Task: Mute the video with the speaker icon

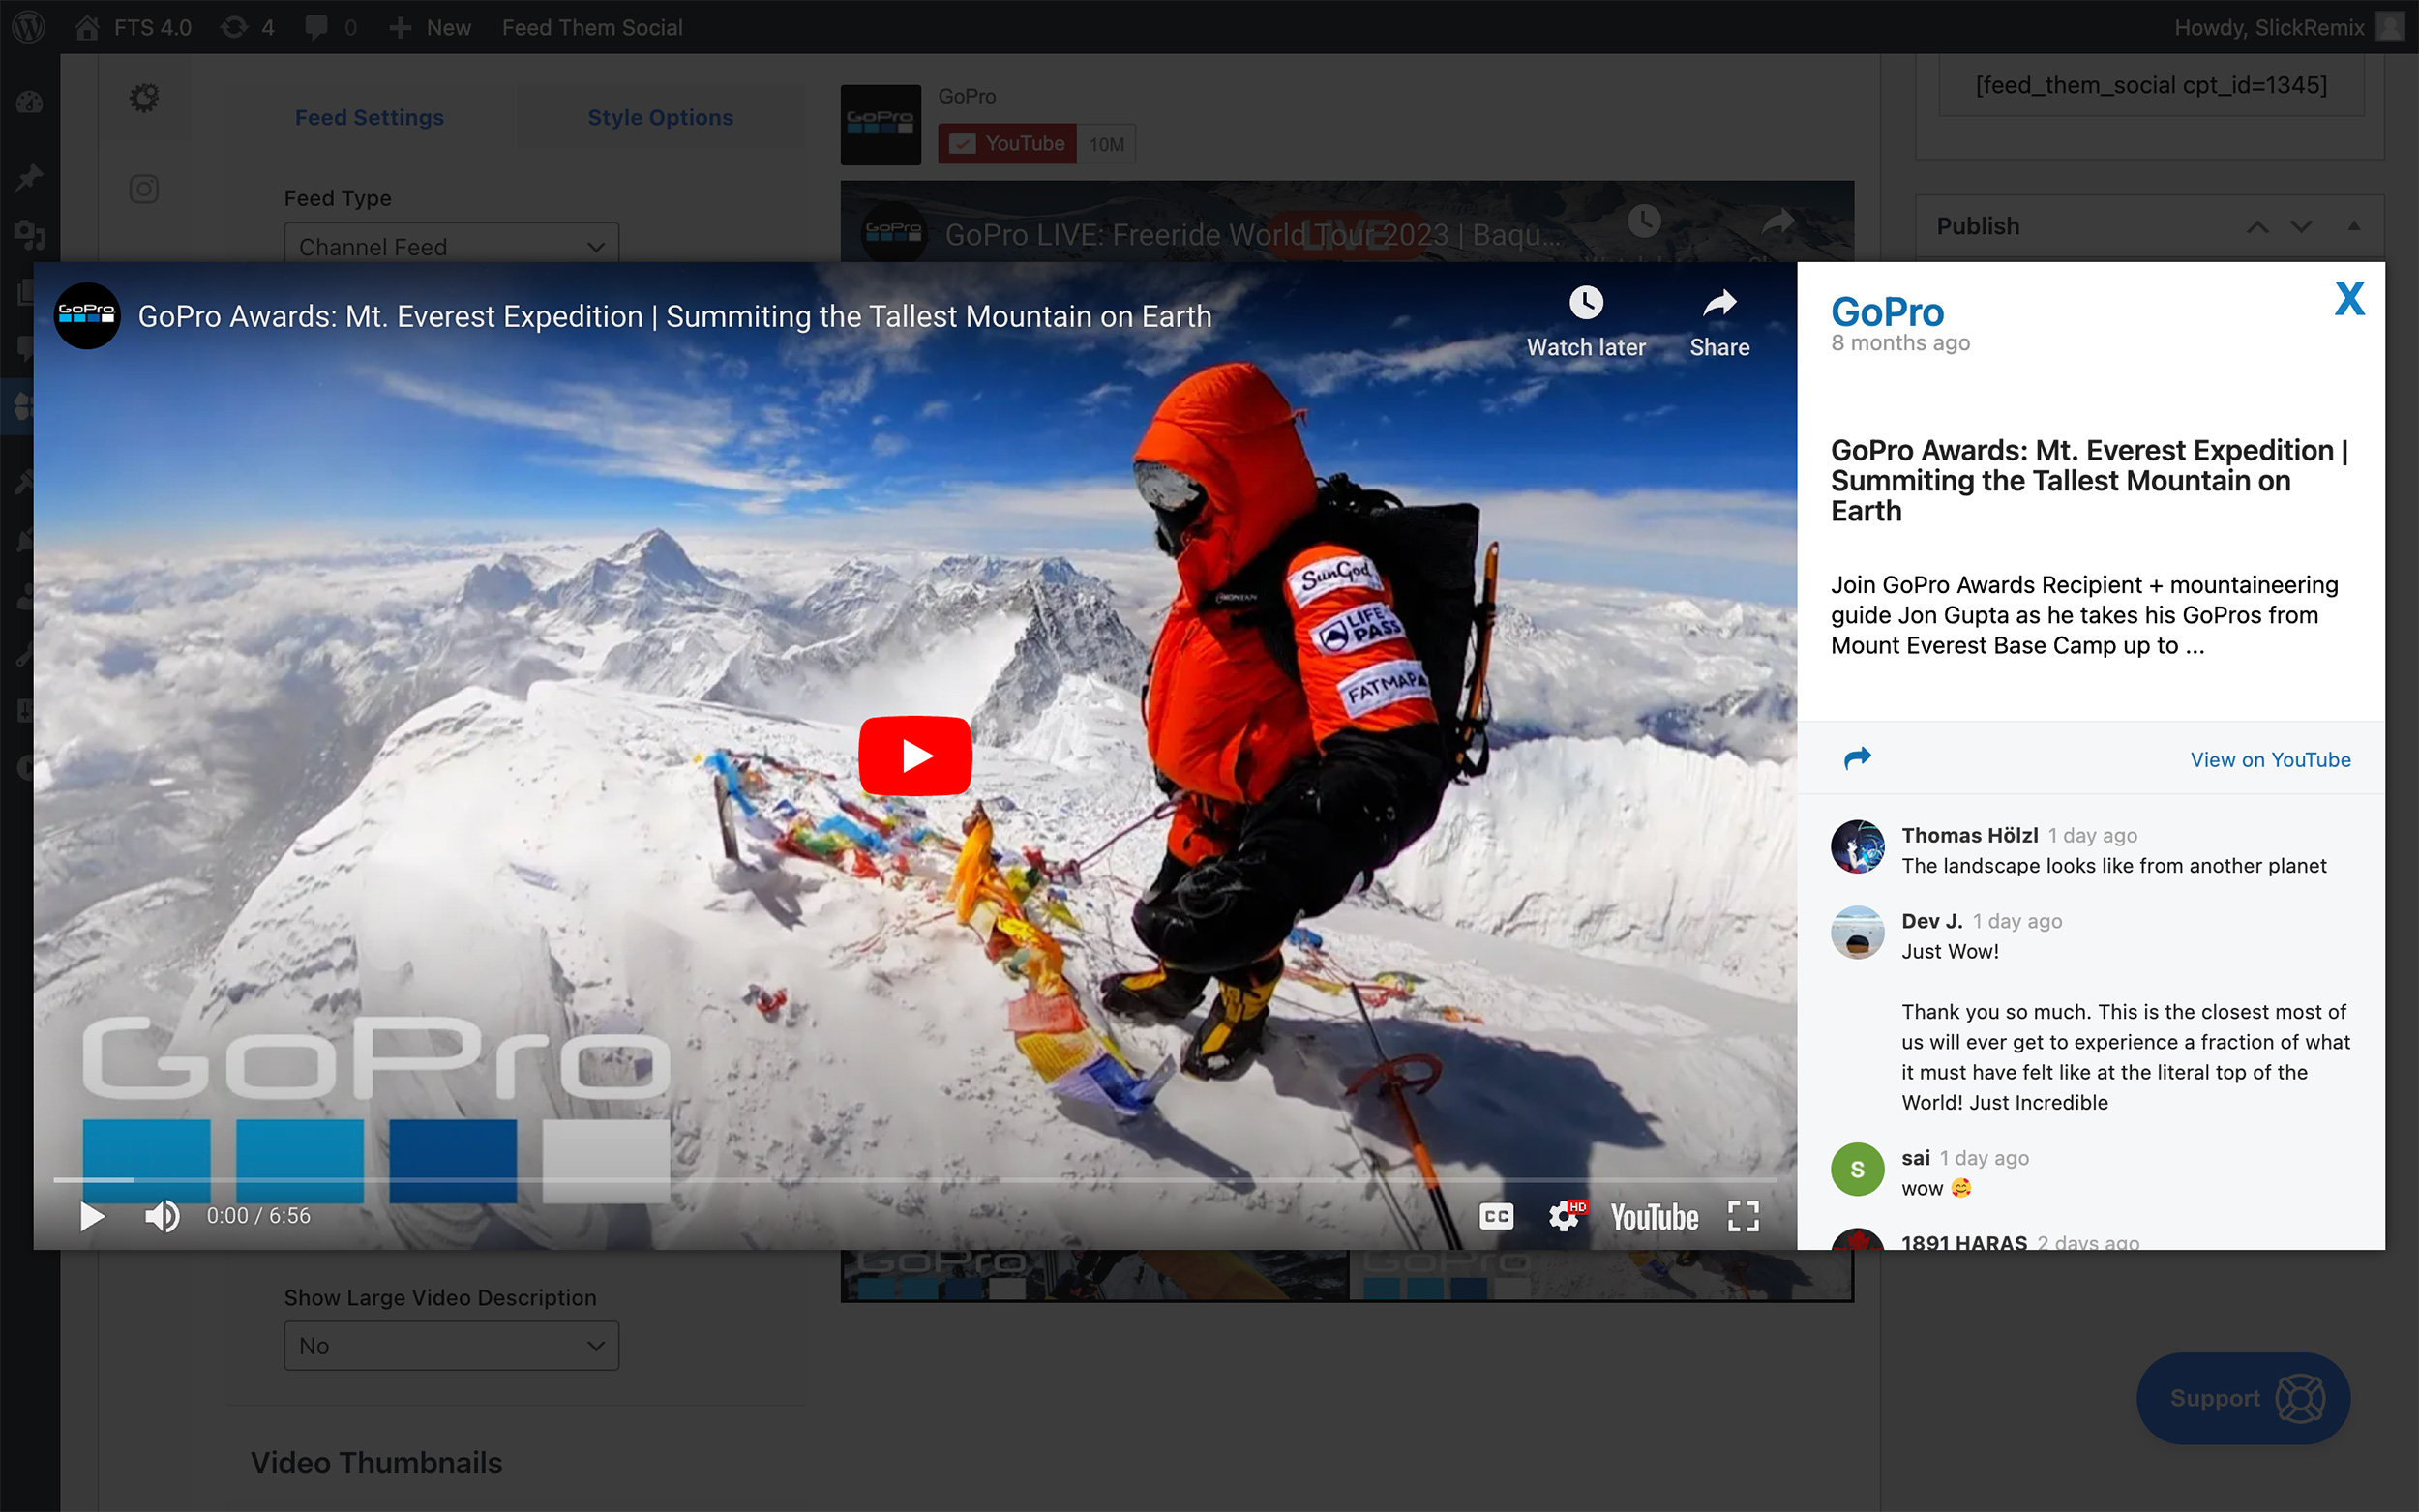Action: pos(162,1216)
